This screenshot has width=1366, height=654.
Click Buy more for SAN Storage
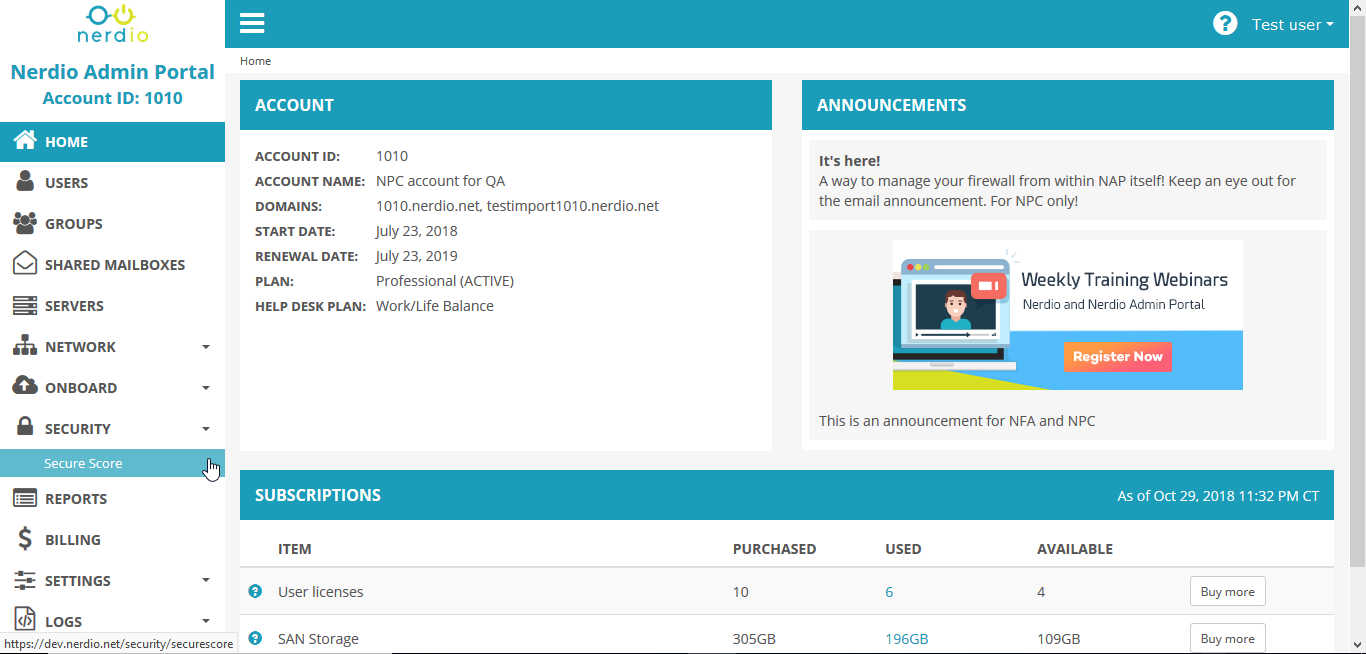coord(1227,638)
